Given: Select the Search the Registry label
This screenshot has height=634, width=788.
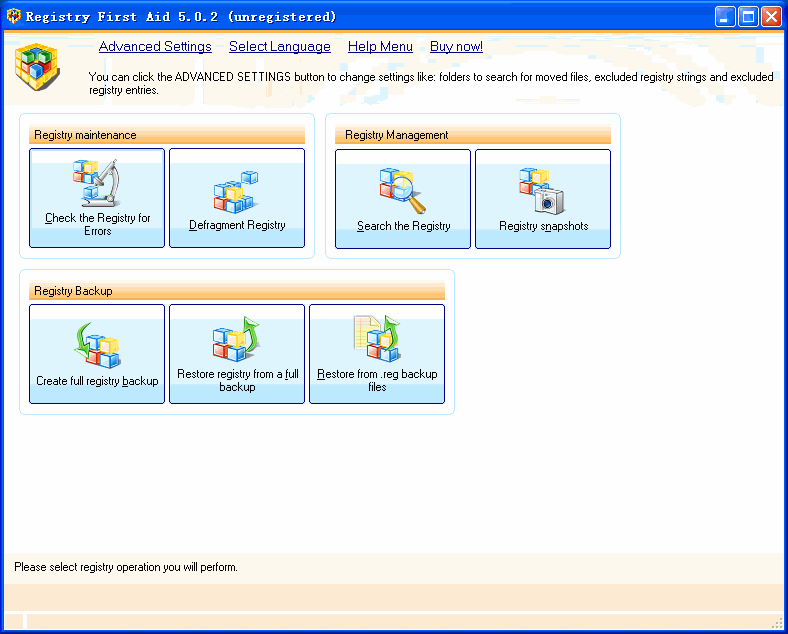Looking at the screenshot, I should point(404,226).
